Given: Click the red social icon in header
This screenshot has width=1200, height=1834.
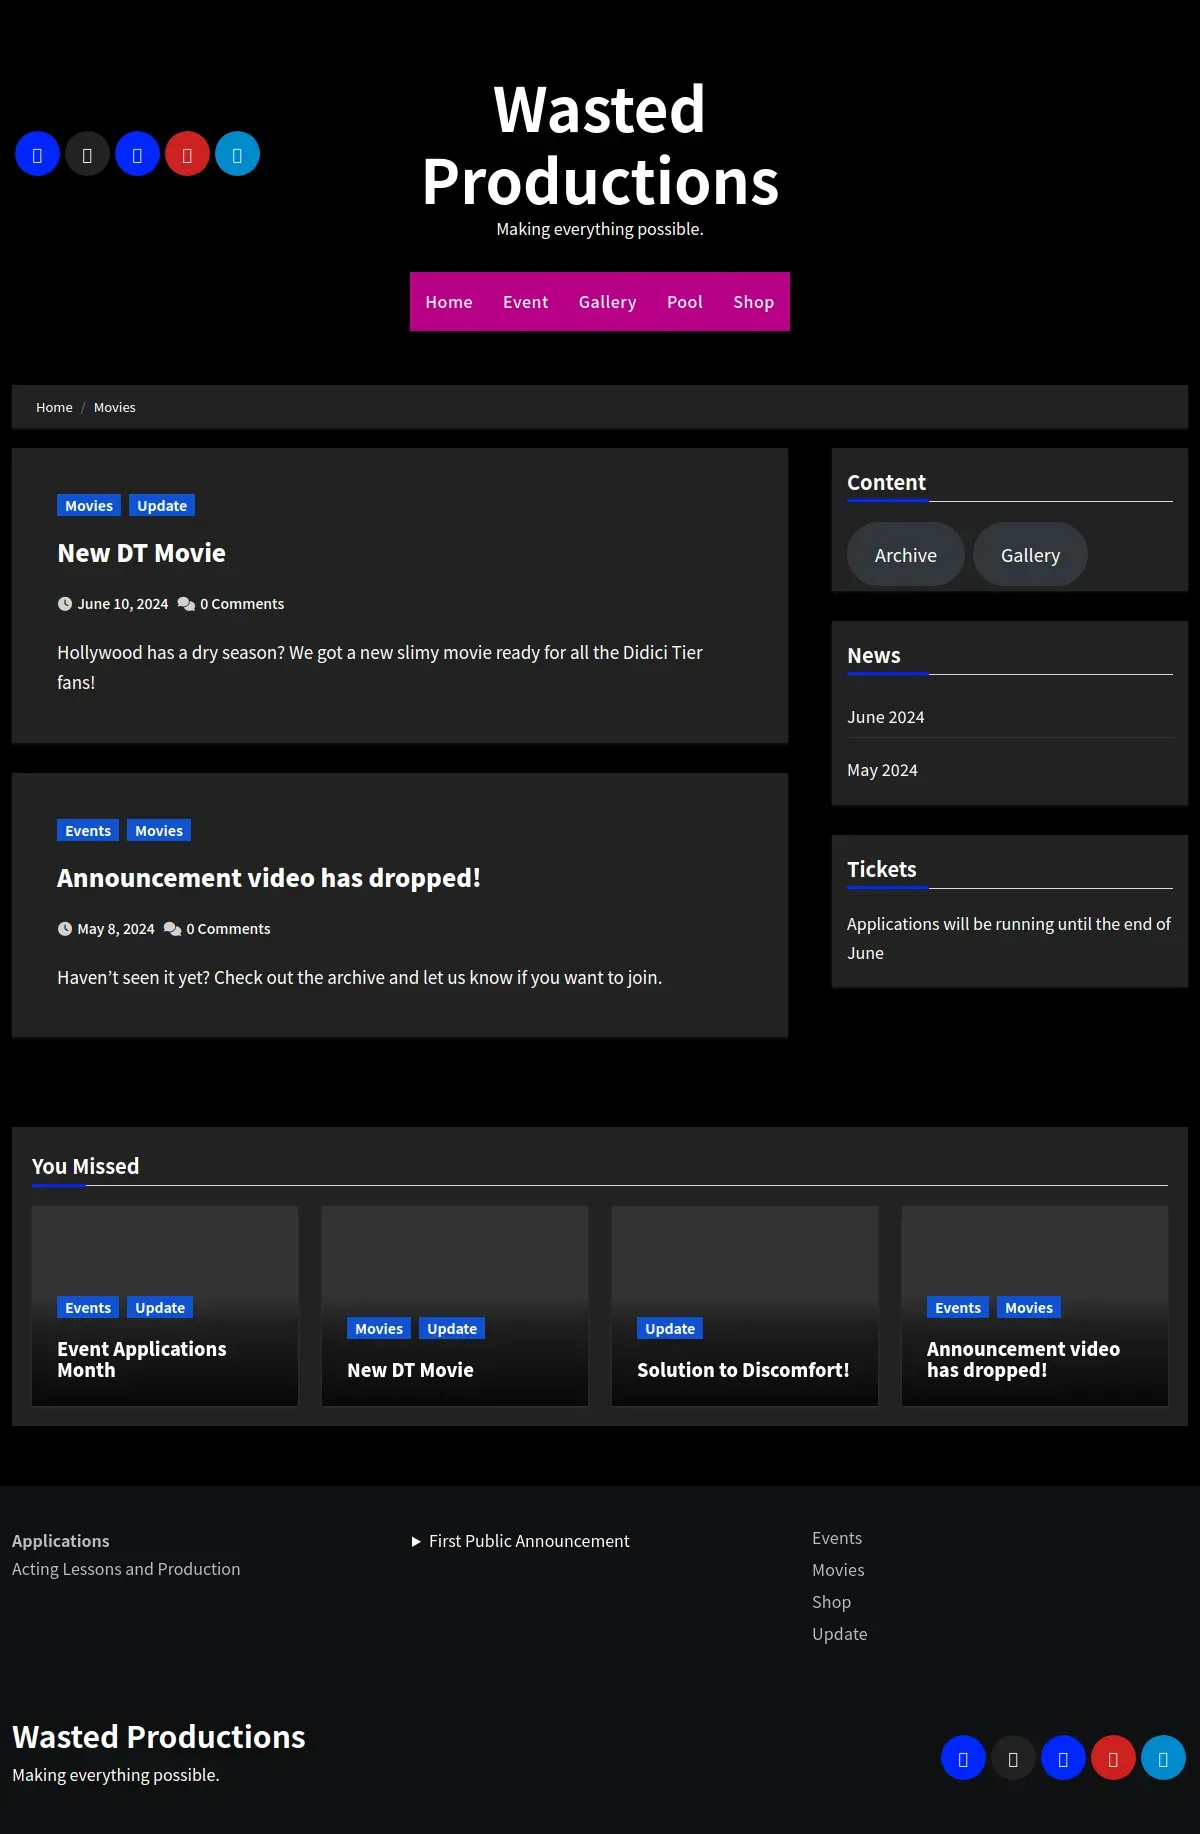Looking at the screenshot, I should tap(187, 154).
